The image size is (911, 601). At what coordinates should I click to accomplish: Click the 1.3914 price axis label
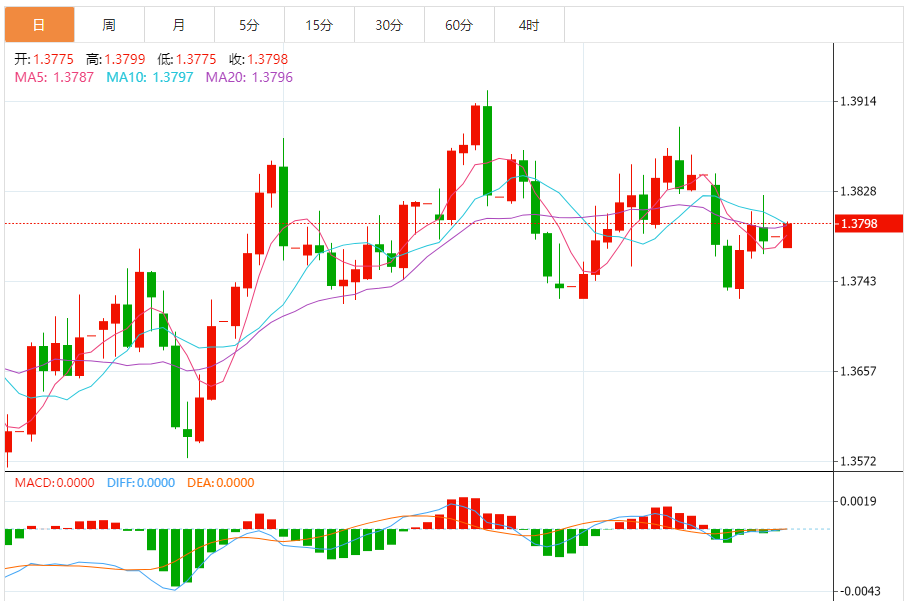pyautogui.click(x=858, y=102)
